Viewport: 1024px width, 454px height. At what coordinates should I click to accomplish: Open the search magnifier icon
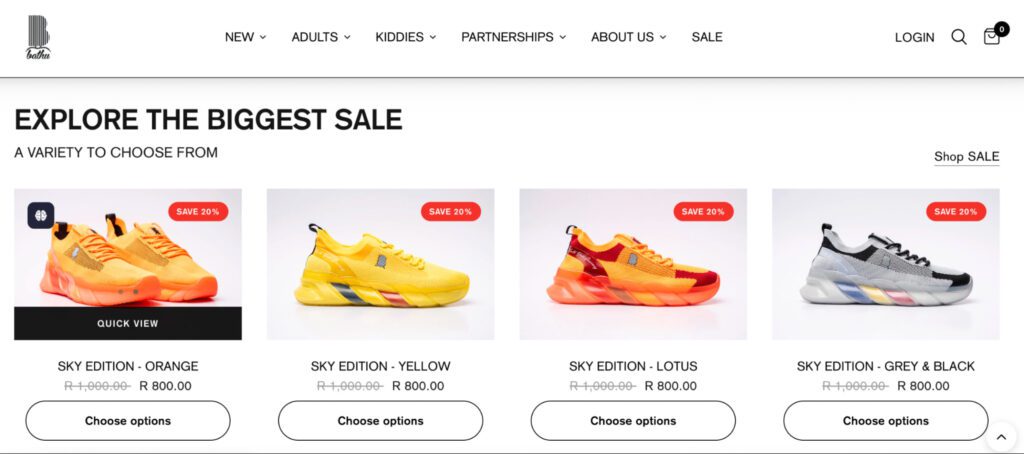(x=958, y=37)
